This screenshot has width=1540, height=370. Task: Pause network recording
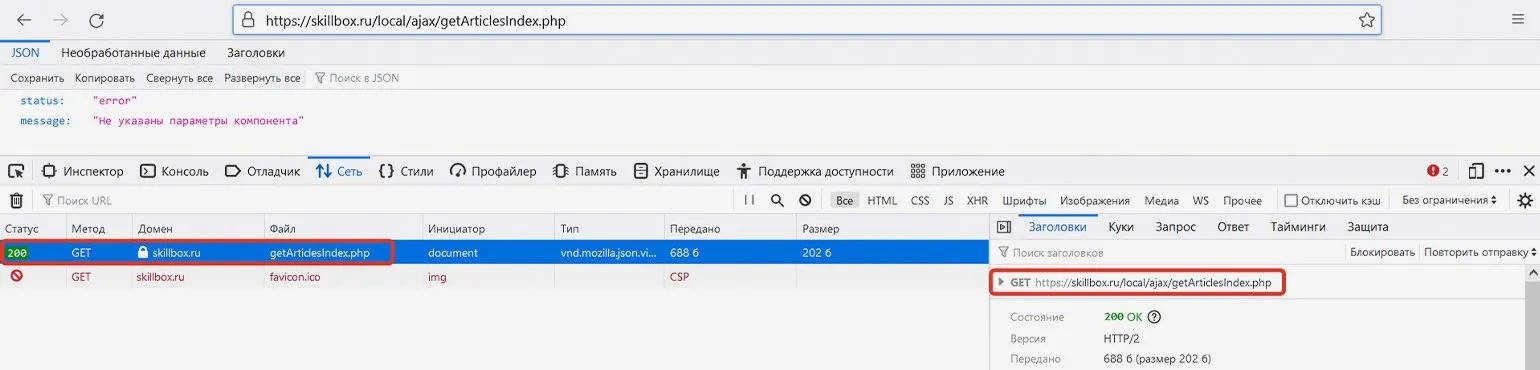tap(750, 200)
